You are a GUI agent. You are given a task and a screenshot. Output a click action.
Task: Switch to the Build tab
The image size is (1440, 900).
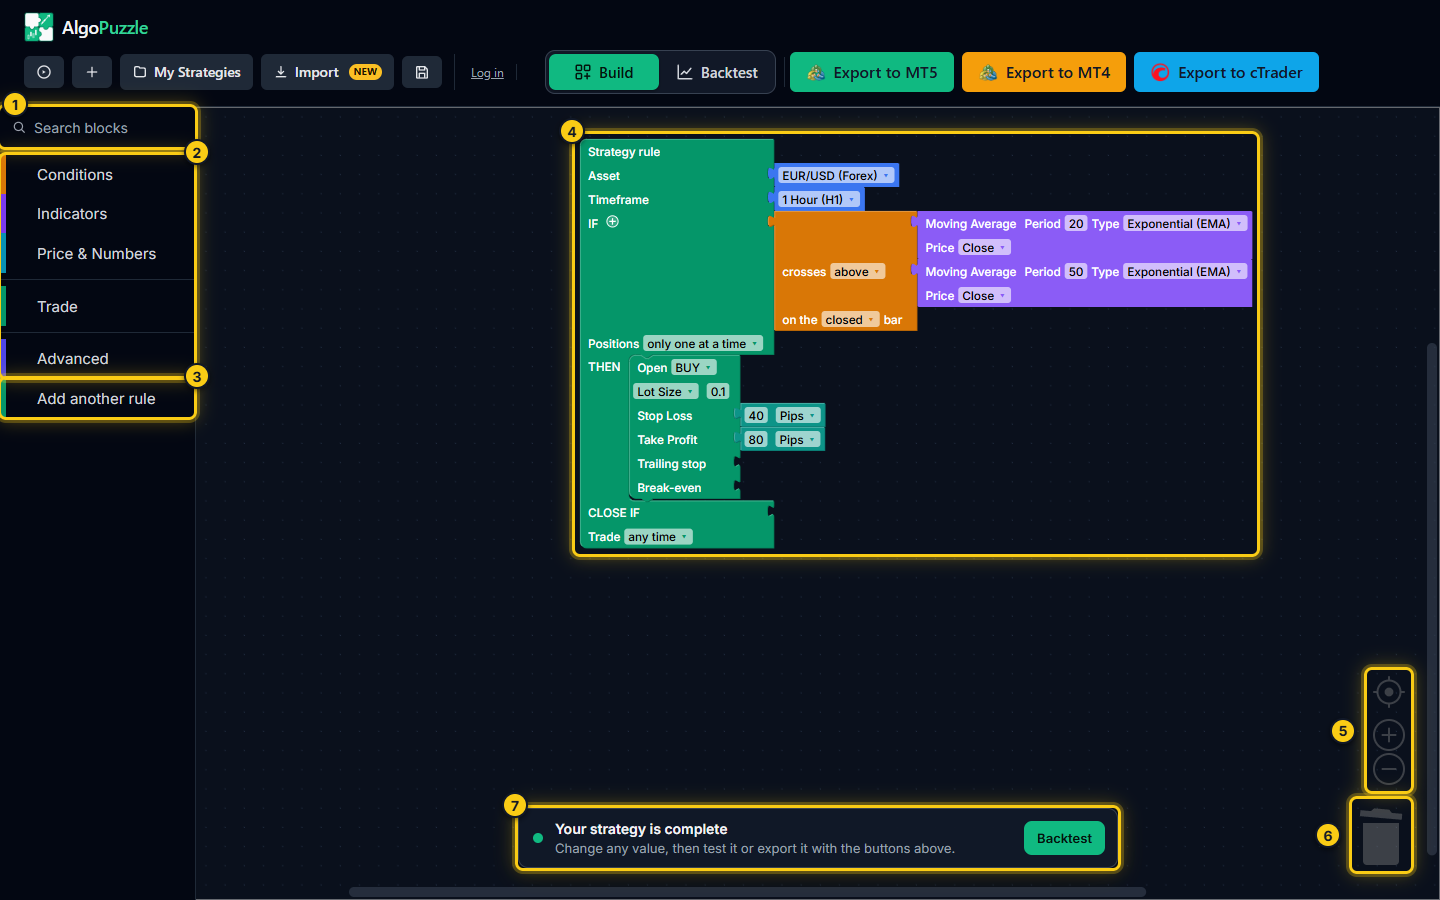click(604, 72)
